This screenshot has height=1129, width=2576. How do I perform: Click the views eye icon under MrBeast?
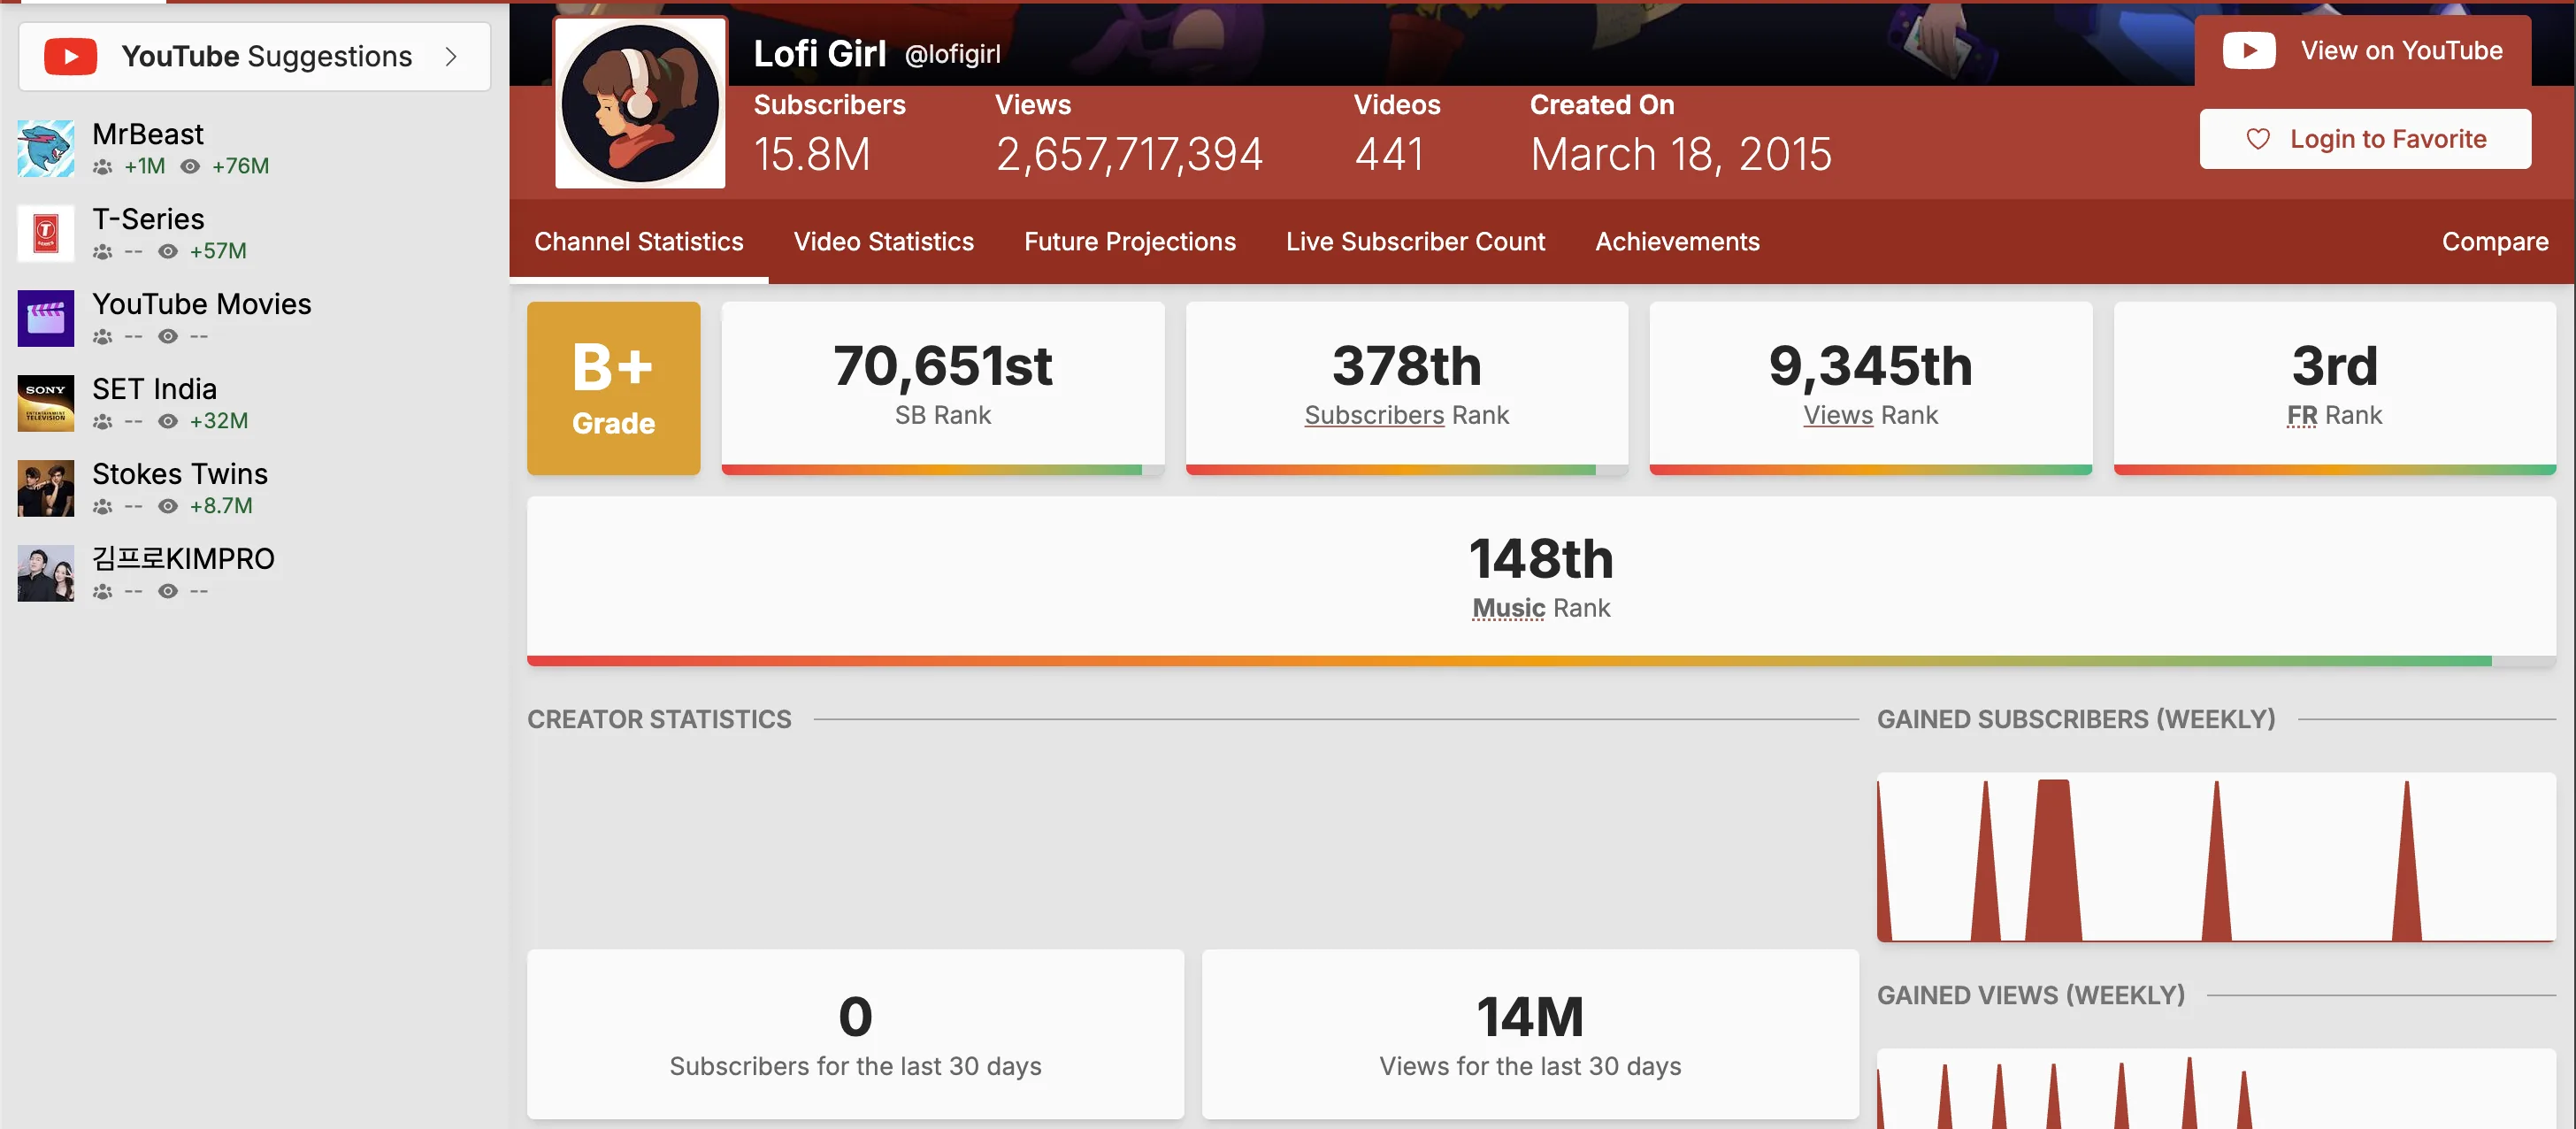click(190, 167)
